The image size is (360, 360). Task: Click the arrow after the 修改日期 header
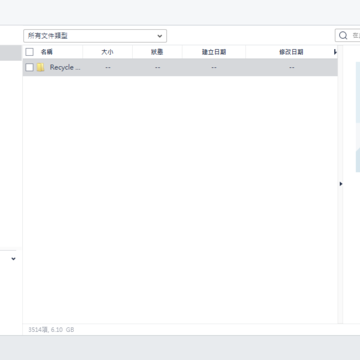point(335,52)
